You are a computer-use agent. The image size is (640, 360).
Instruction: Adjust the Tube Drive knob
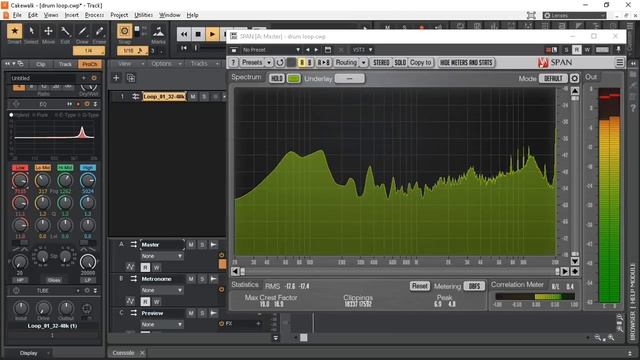coord(43,308)
